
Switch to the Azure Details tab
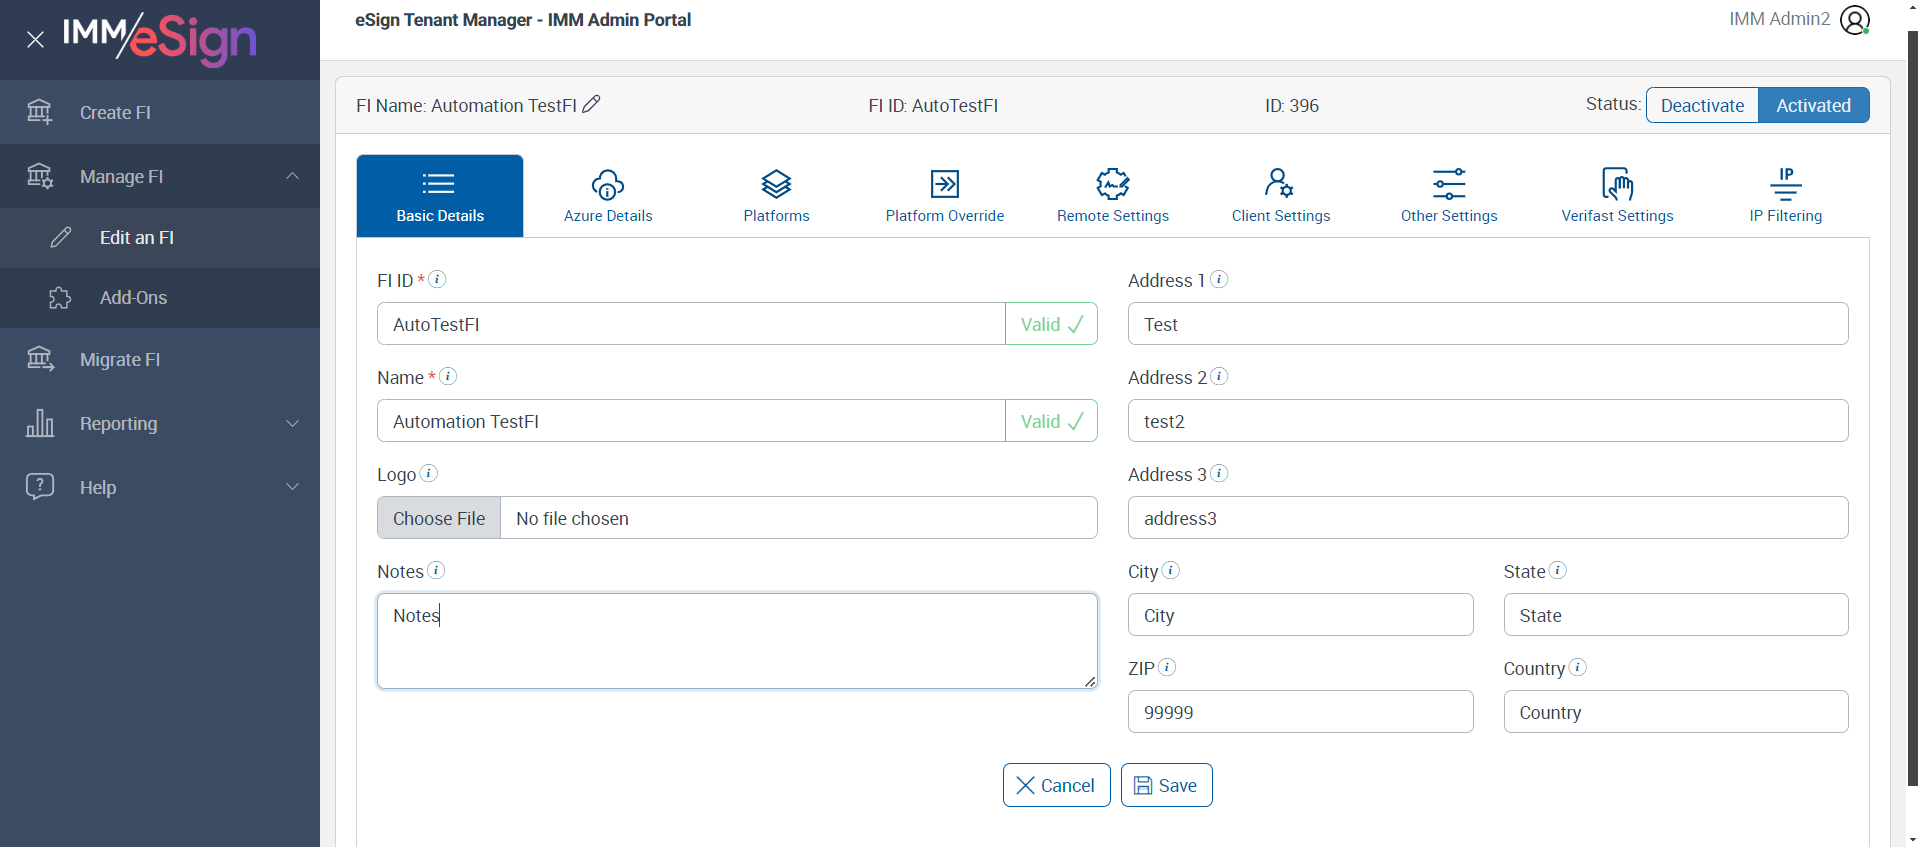pos(608,196)
